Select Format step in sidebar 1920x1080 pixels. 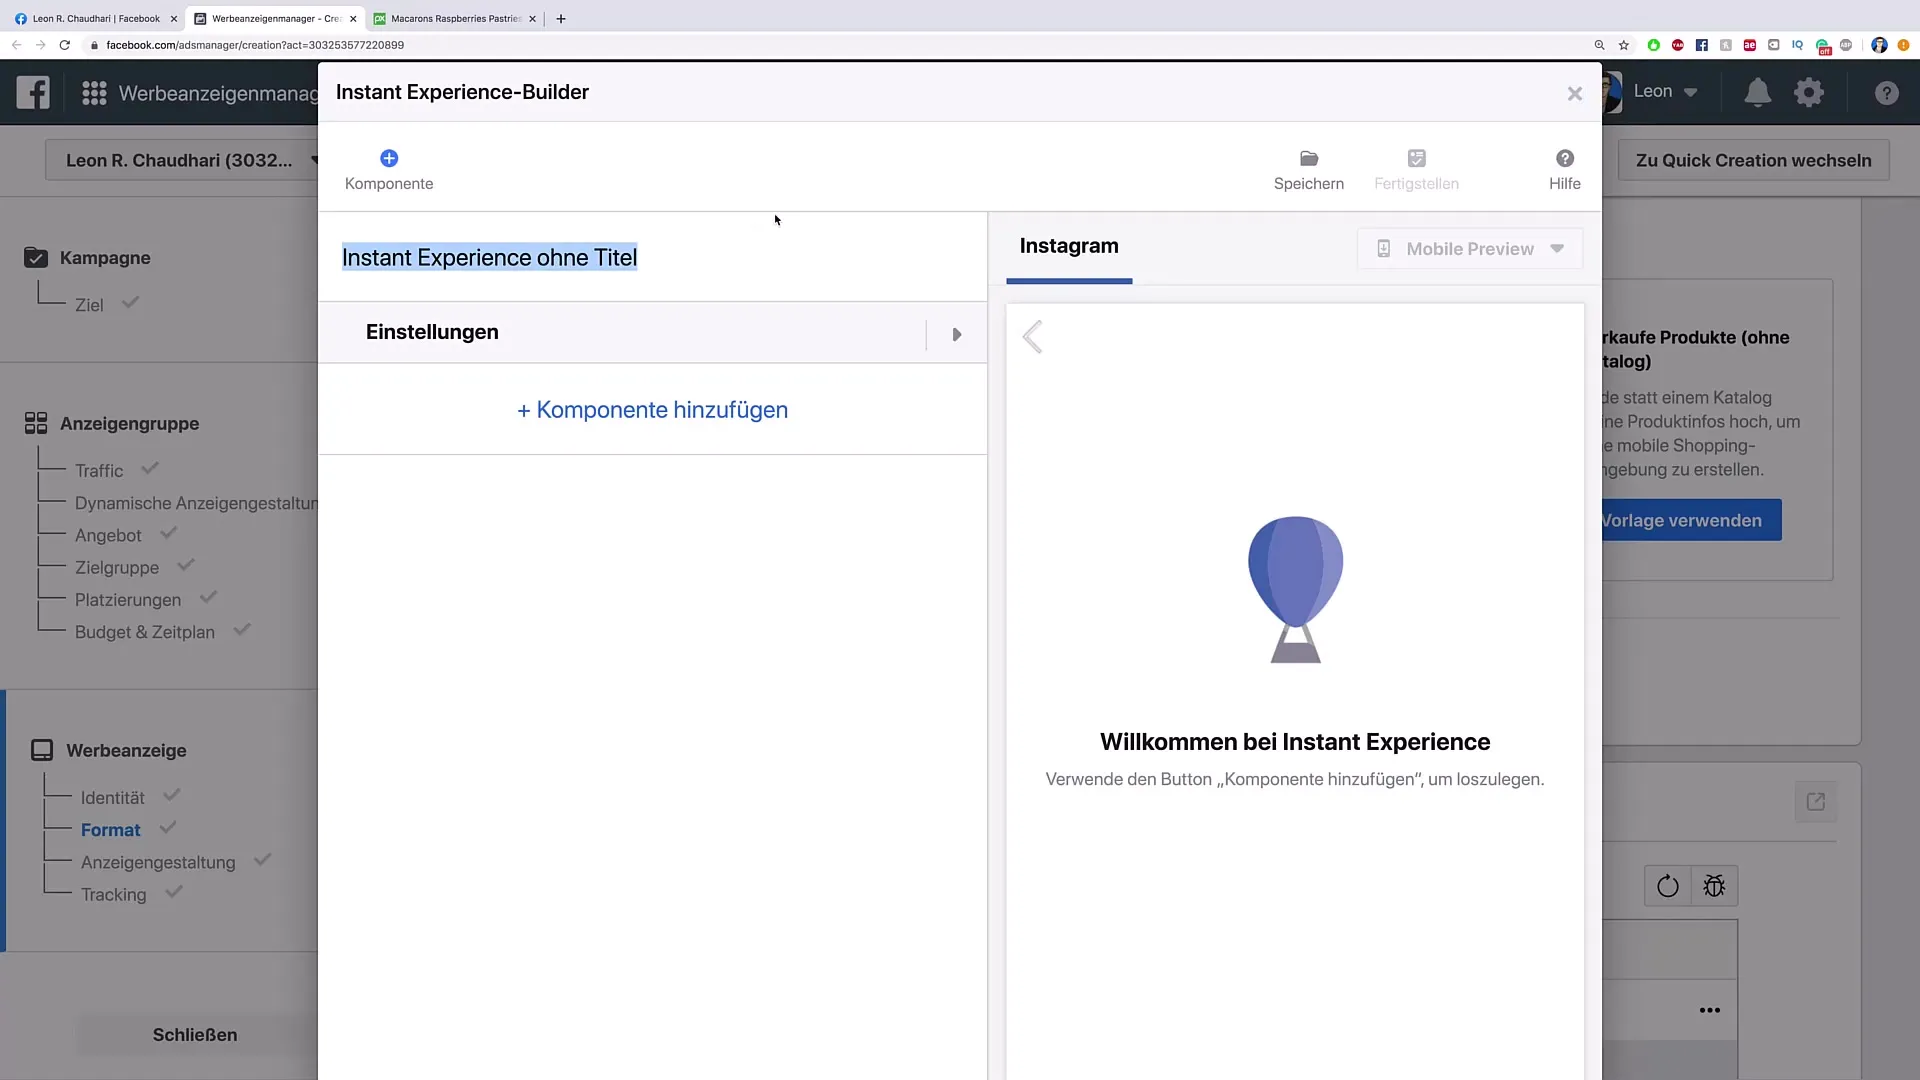(x=111, y=830)
